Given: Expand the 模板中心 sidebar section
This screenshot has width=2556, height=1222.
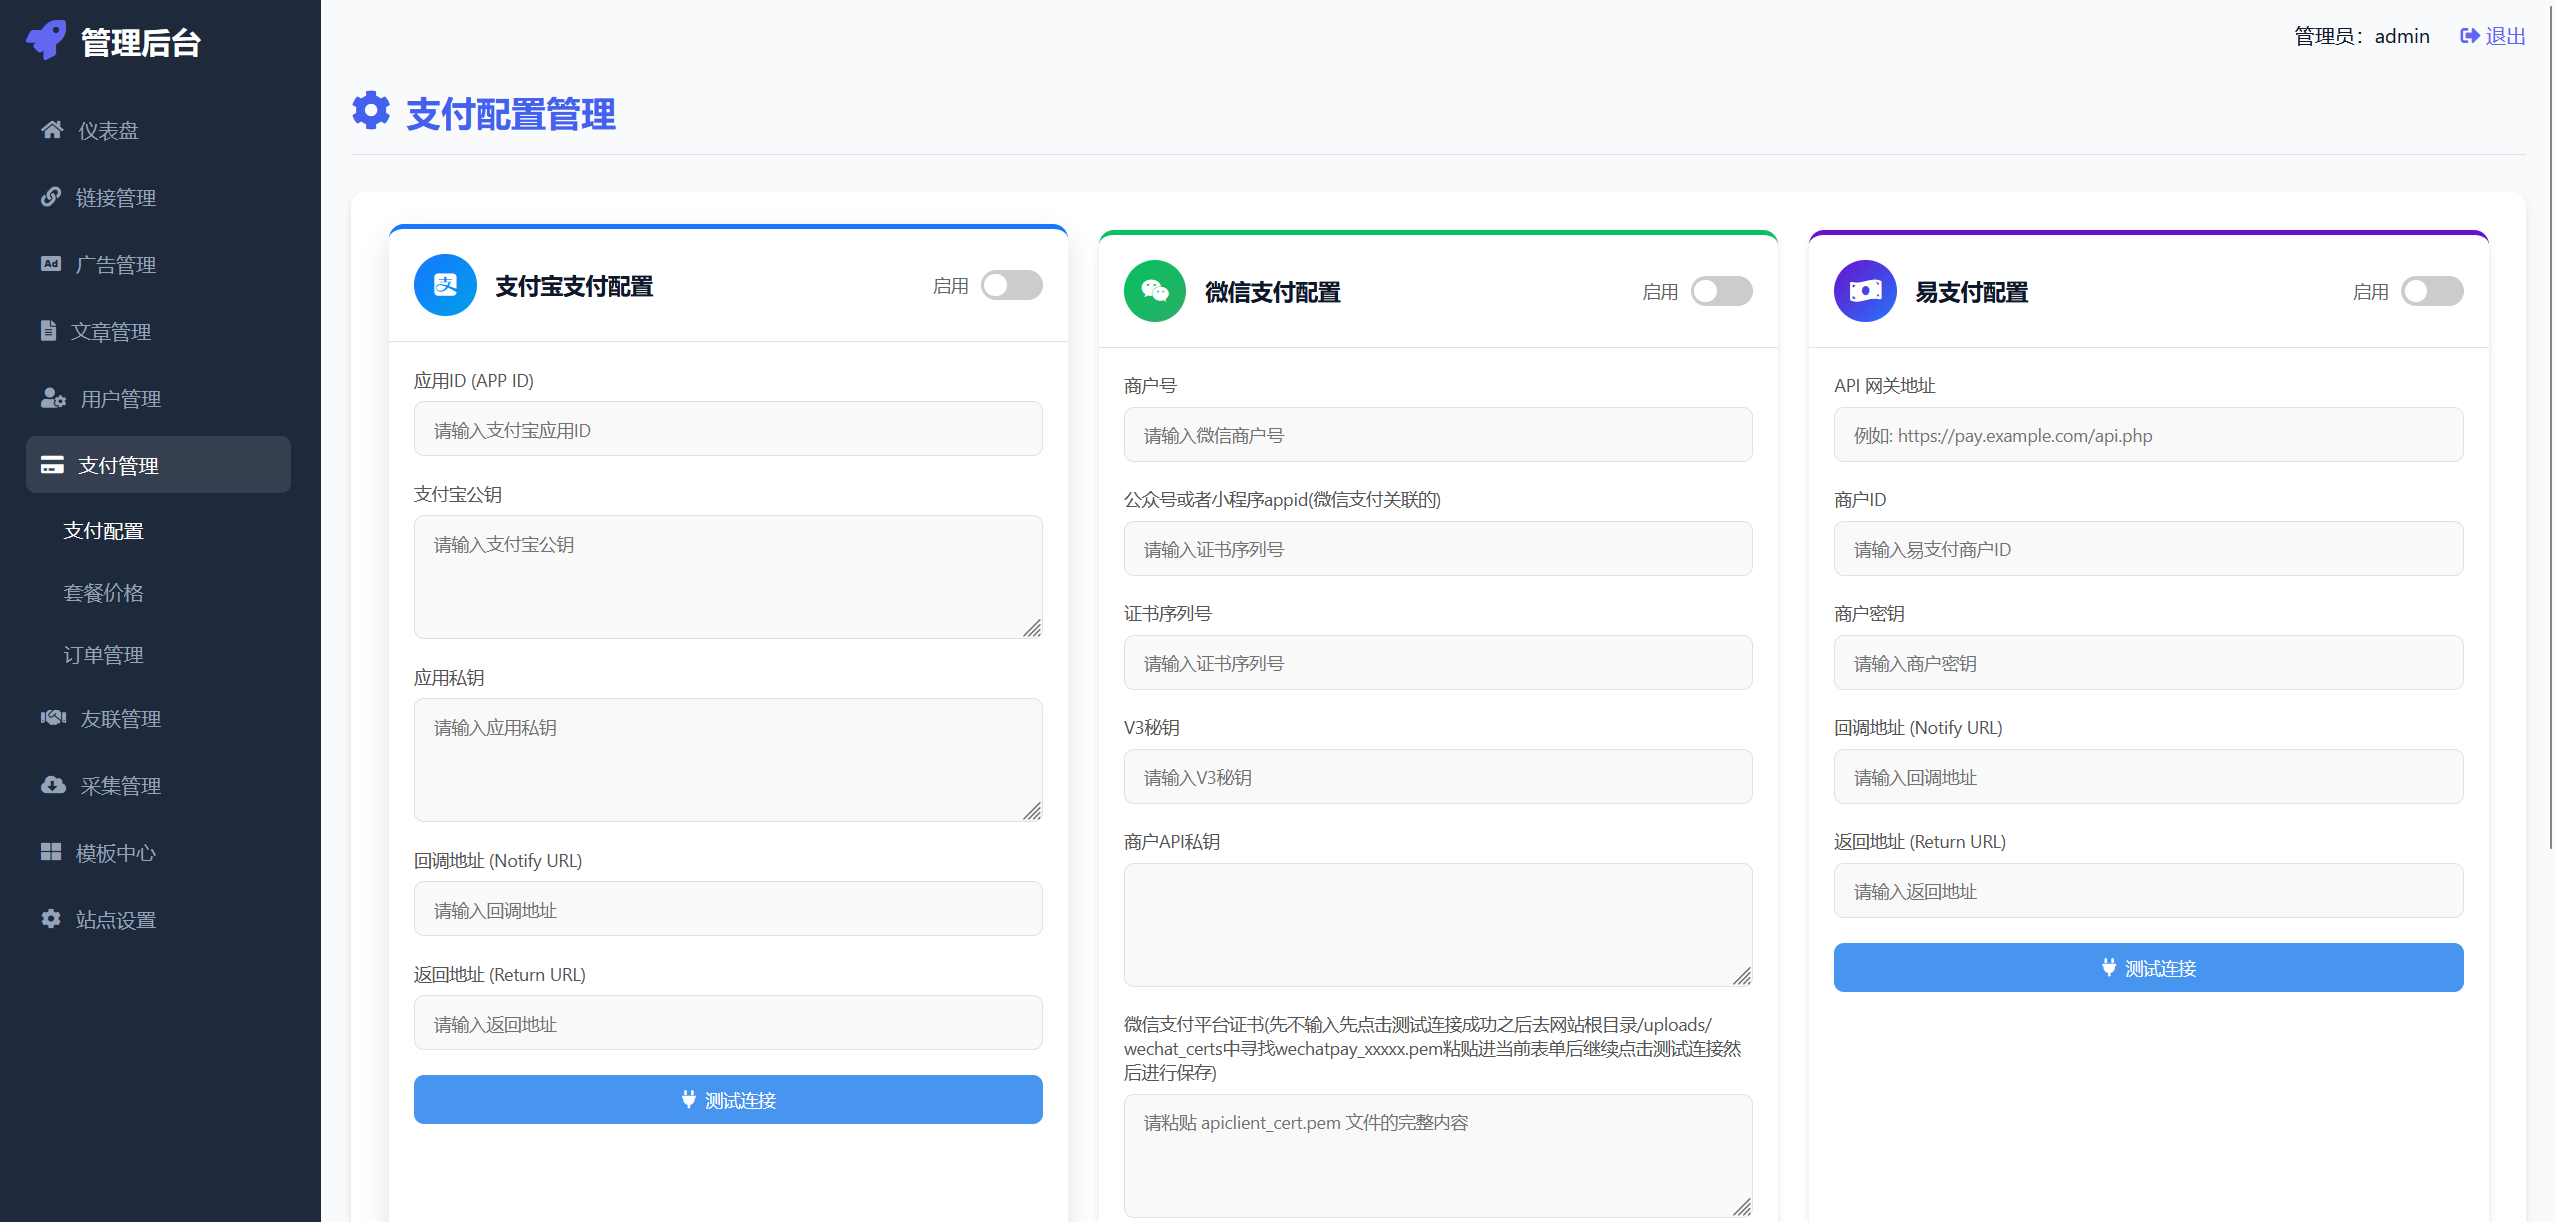Looking at the screenshot, I should click(x=114, y=852).
